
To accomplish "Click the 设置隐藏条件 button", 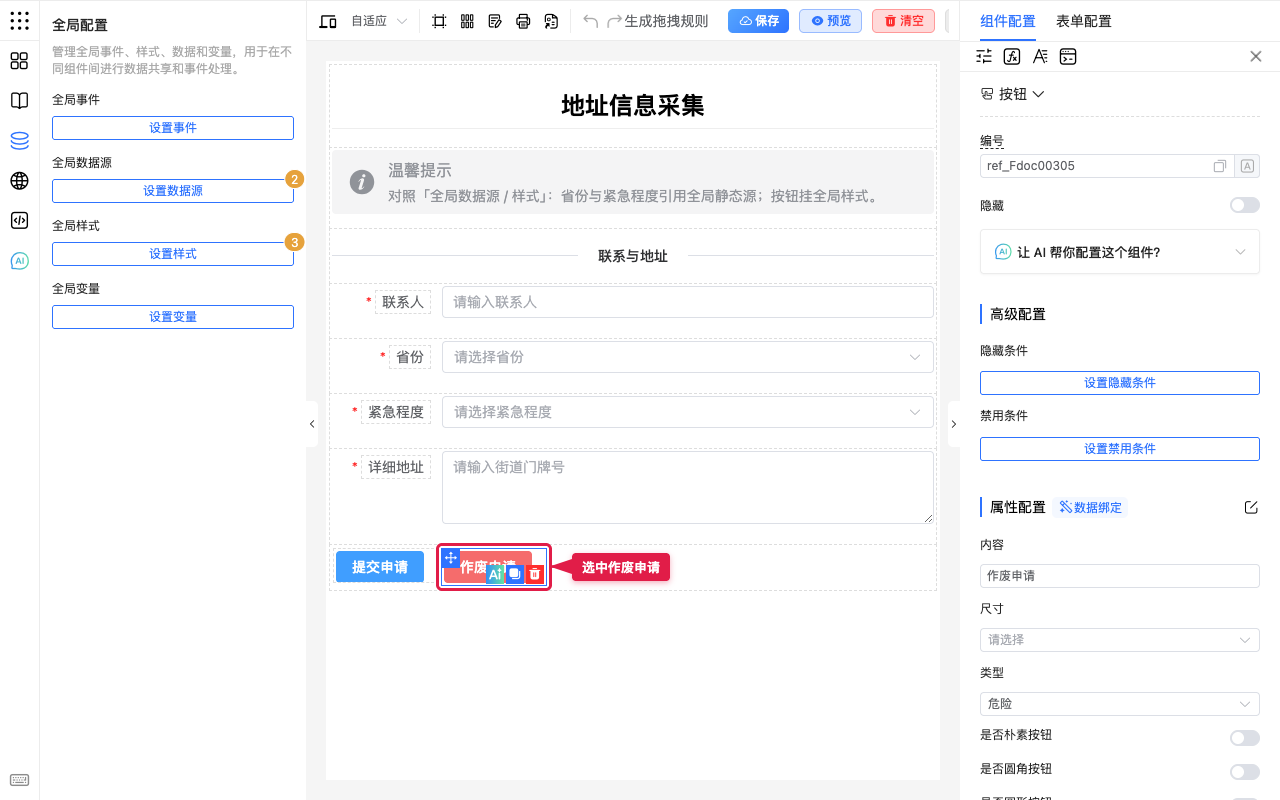I will coord(1120,383).
